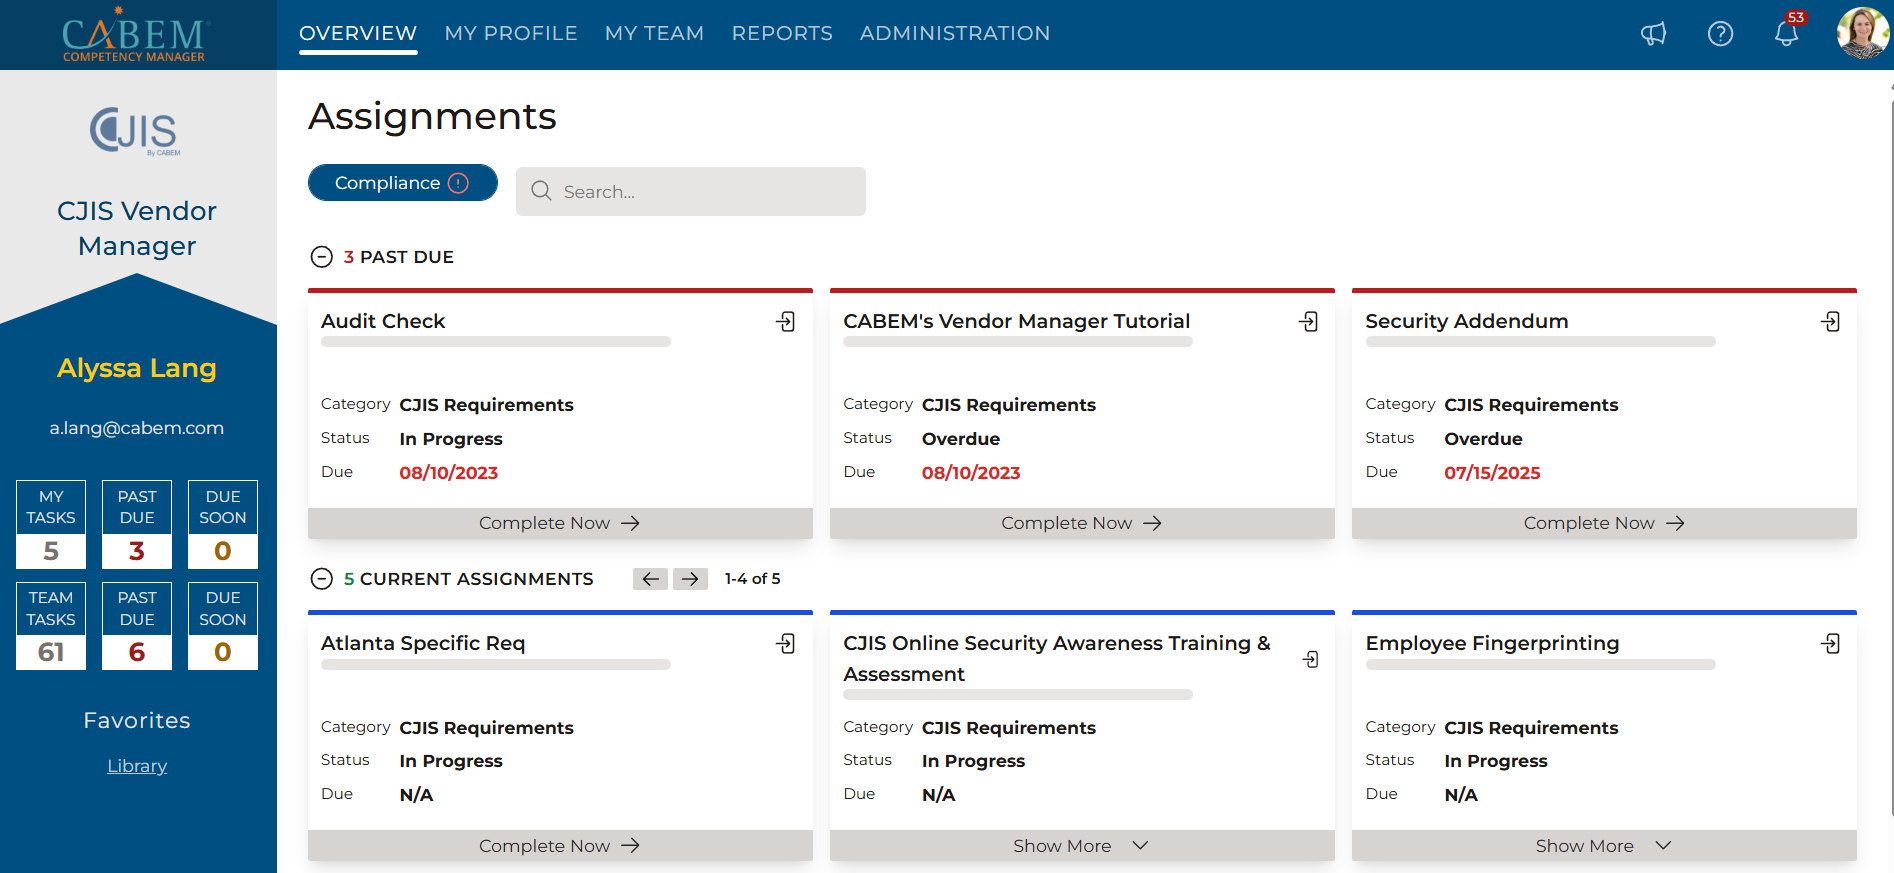
Task: Toggle the Compliance filter button
Action: point(402,183)
